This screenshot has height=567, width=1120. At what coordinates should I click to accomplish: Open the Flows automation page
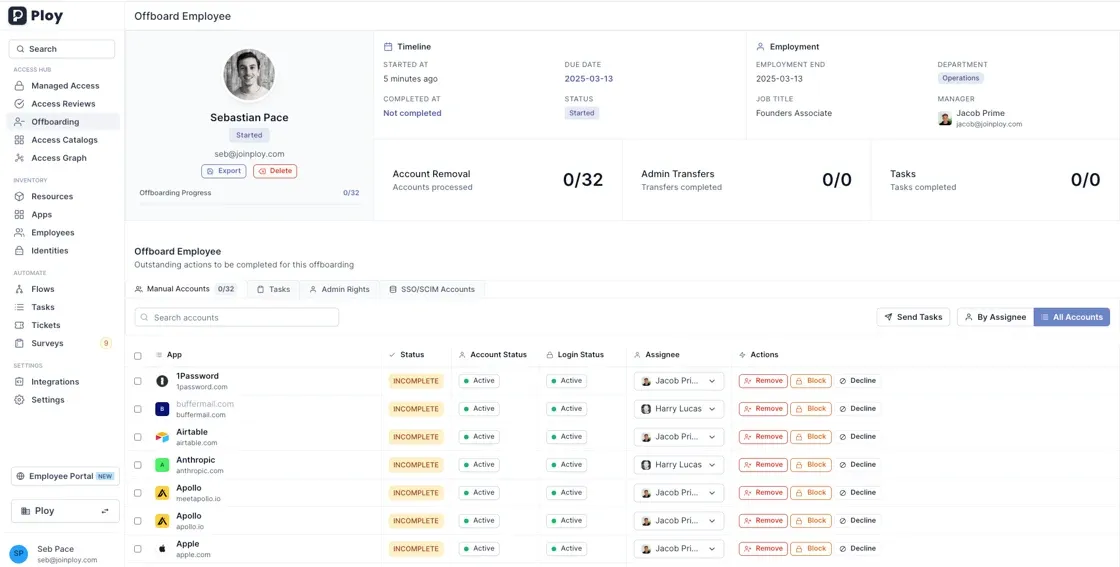[x=42, y=289]
